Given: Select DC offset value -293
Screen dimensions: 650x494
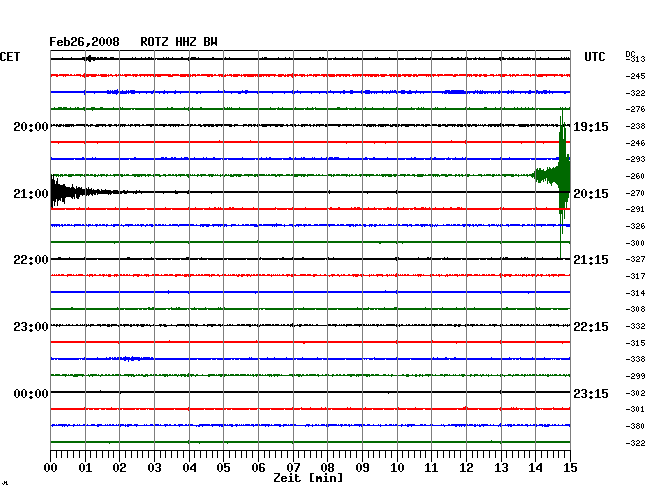Looking at the screenshot, I should pos(635,159).
